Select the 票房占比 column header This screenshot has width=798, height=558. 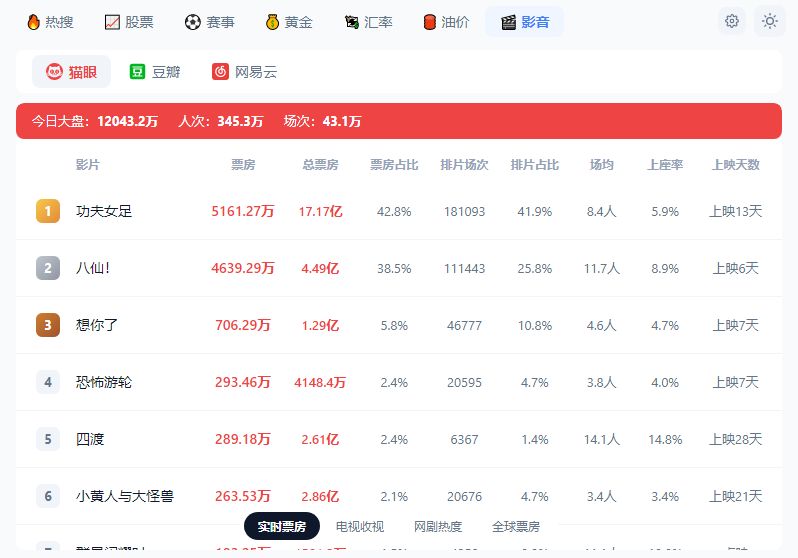[394, 165]
